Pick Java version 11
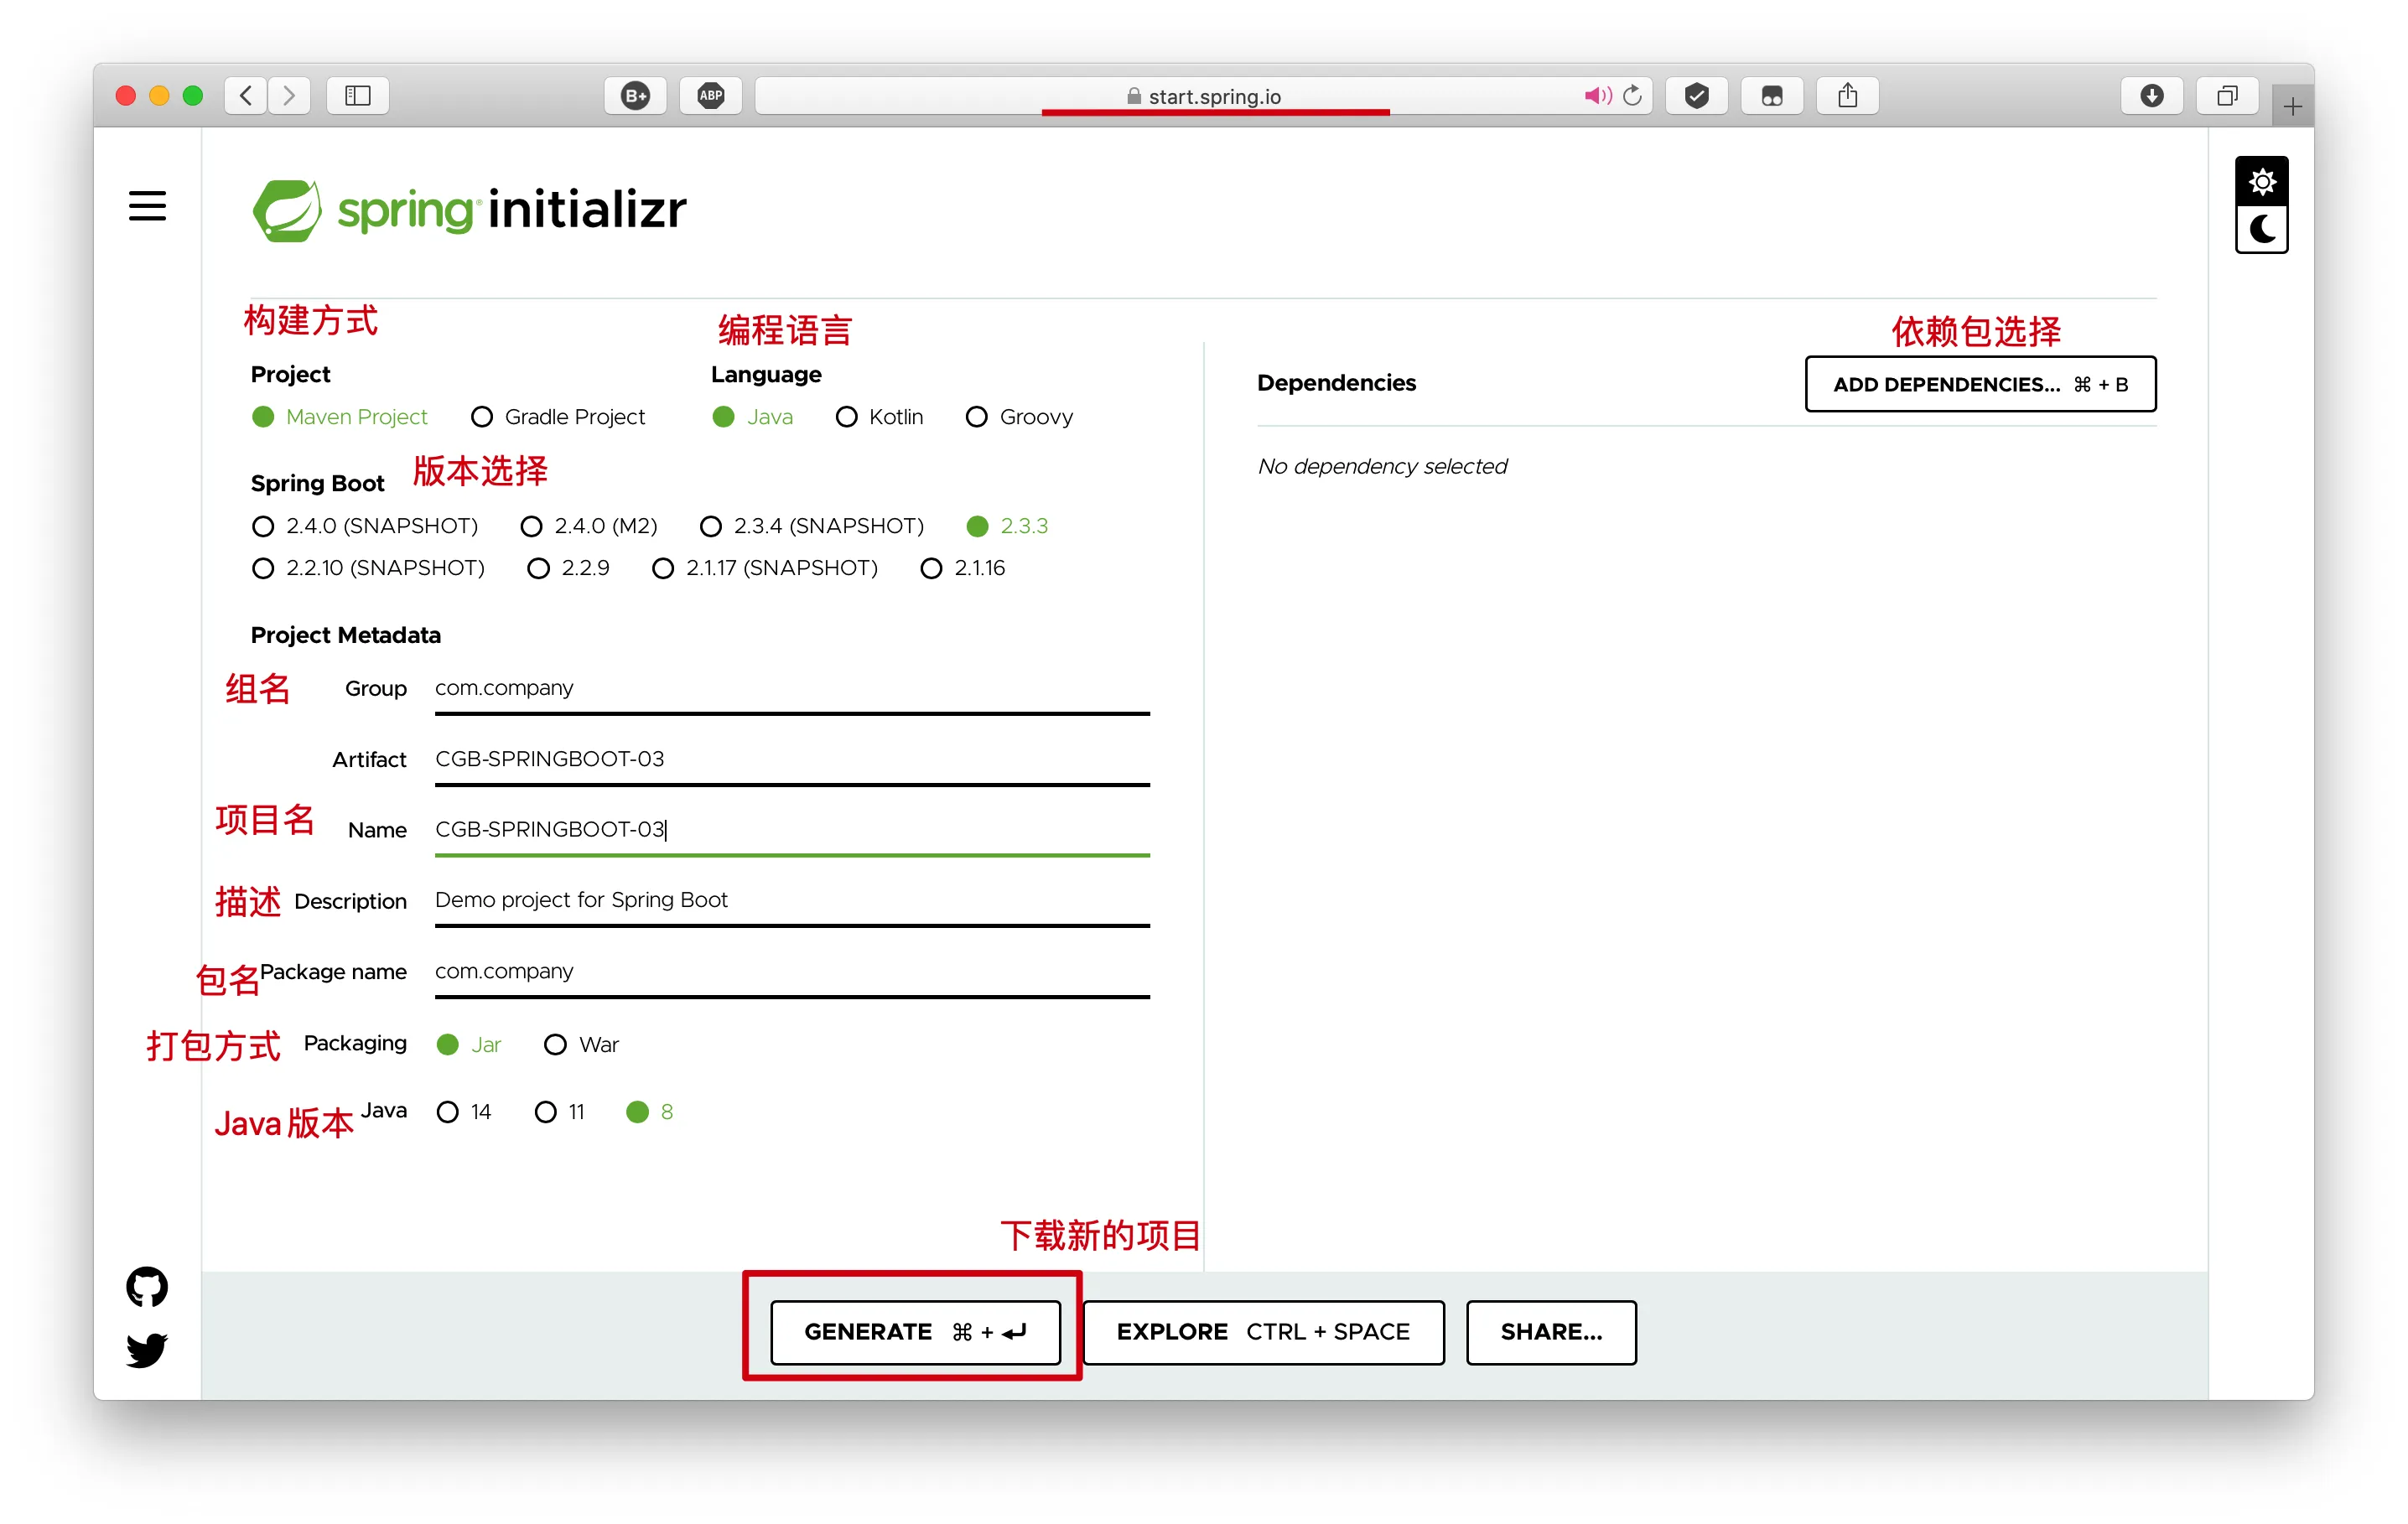This screenshot has width=2408, height=1524. [x=560, y=1112]
